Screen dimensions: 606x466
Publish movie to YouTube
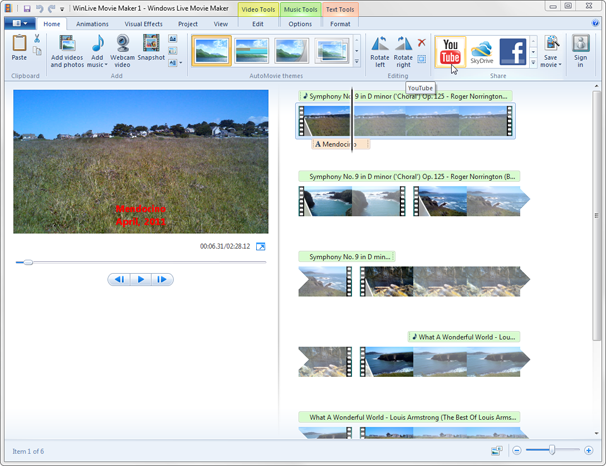click(450, 51)
